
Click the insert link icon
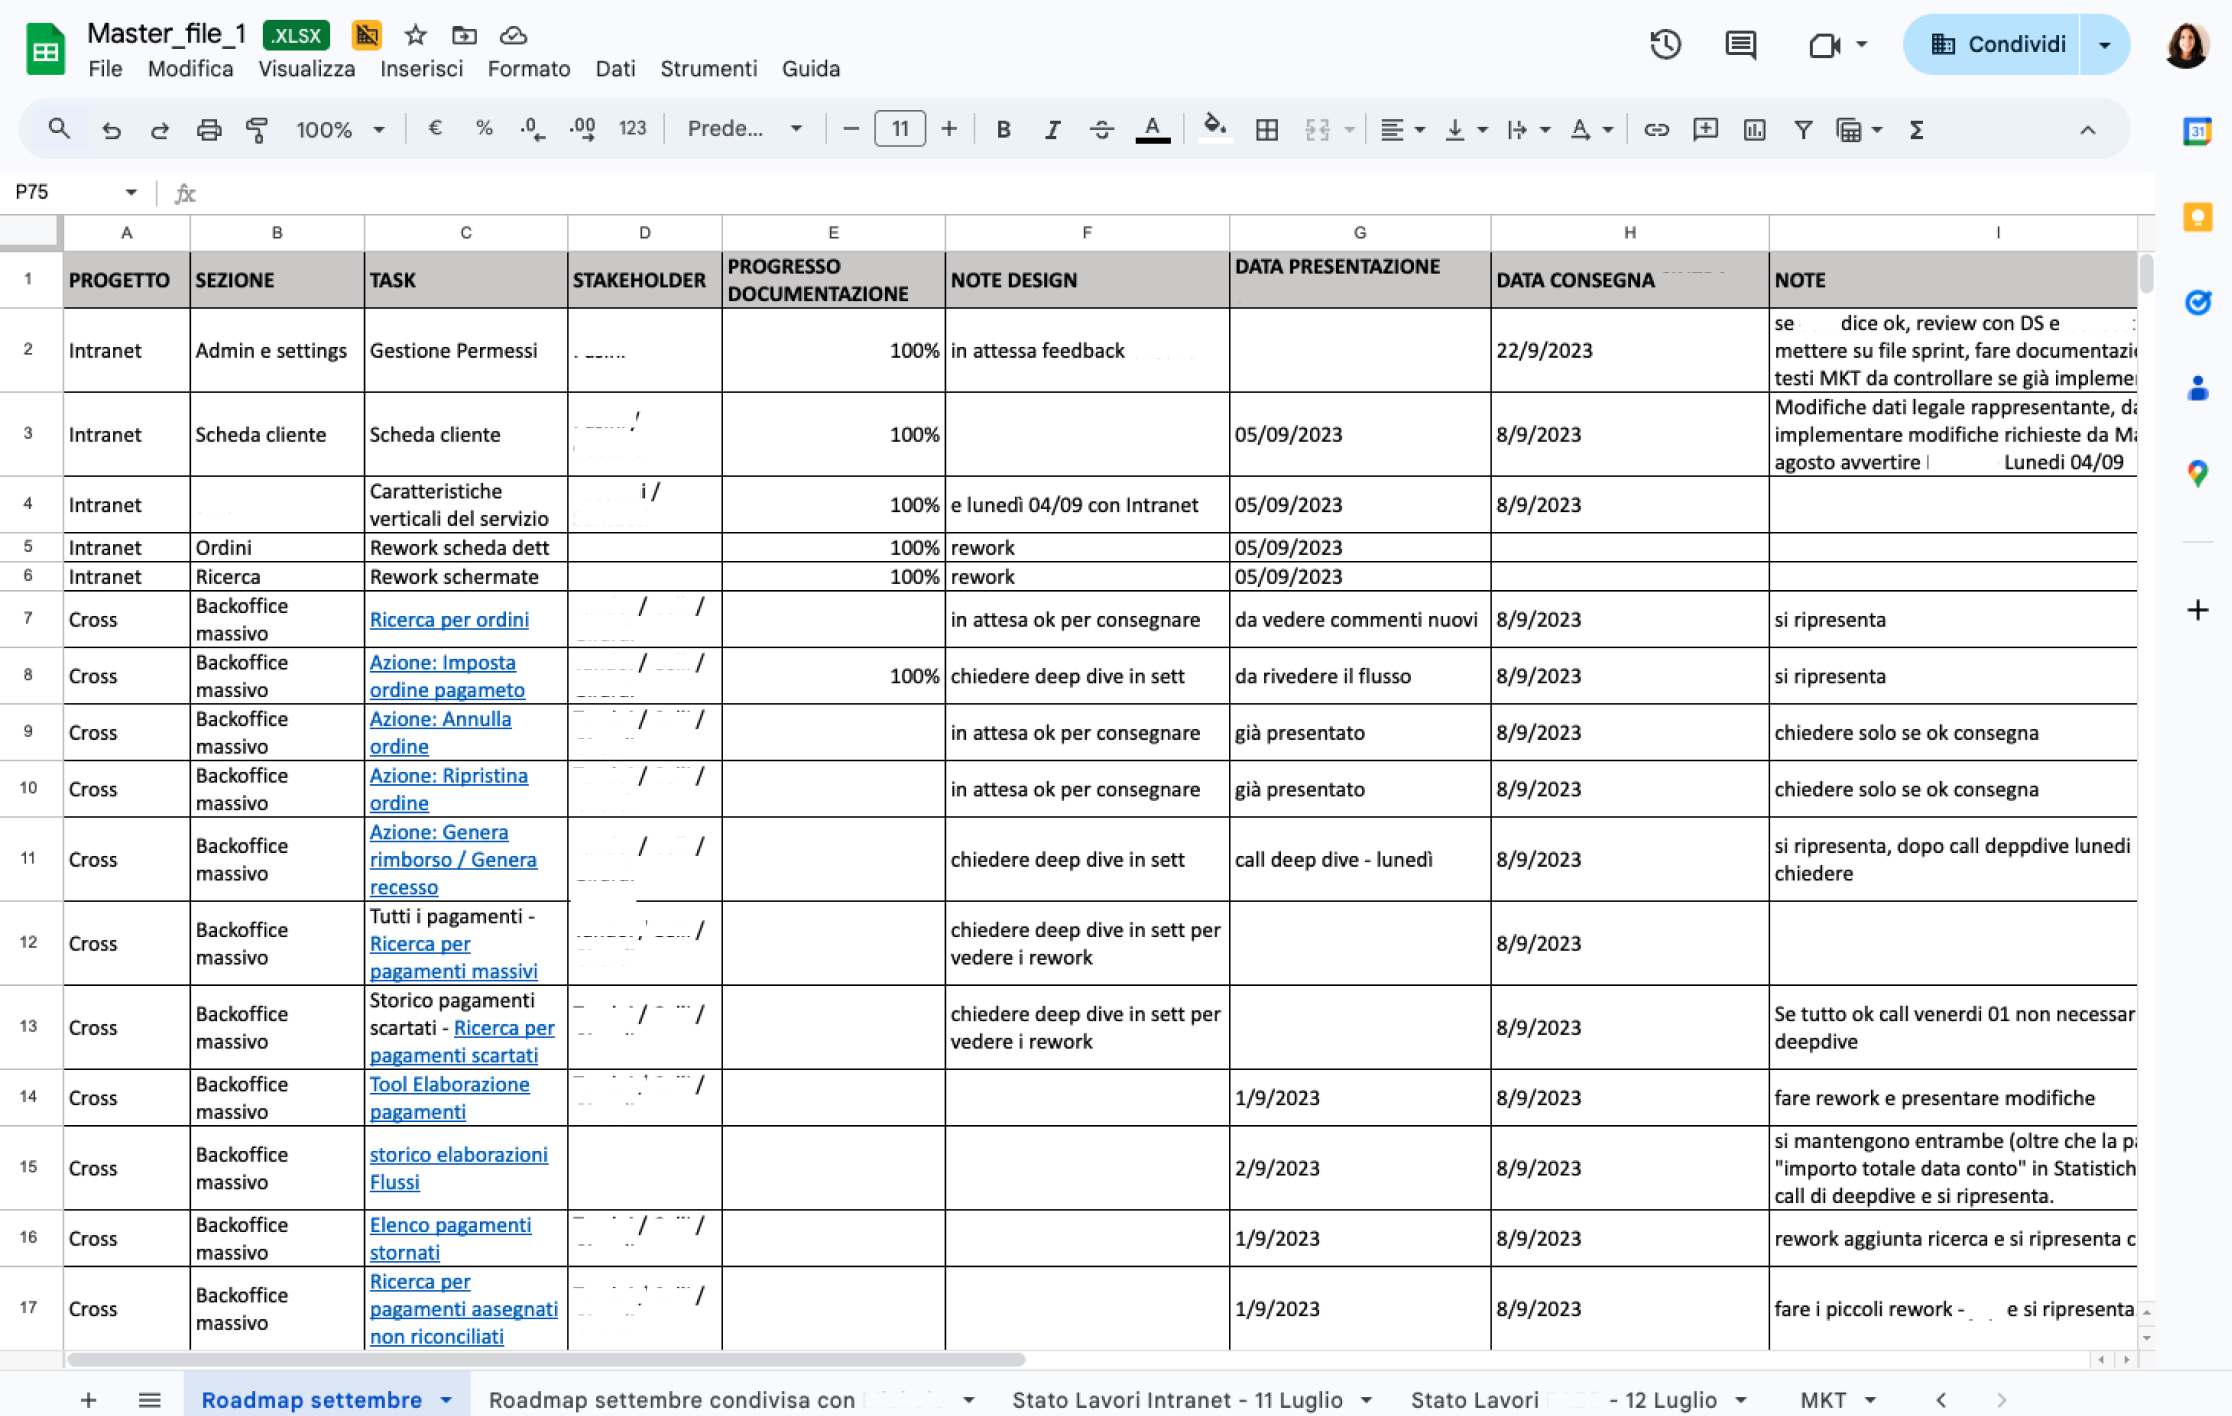tap(1656, 130)
